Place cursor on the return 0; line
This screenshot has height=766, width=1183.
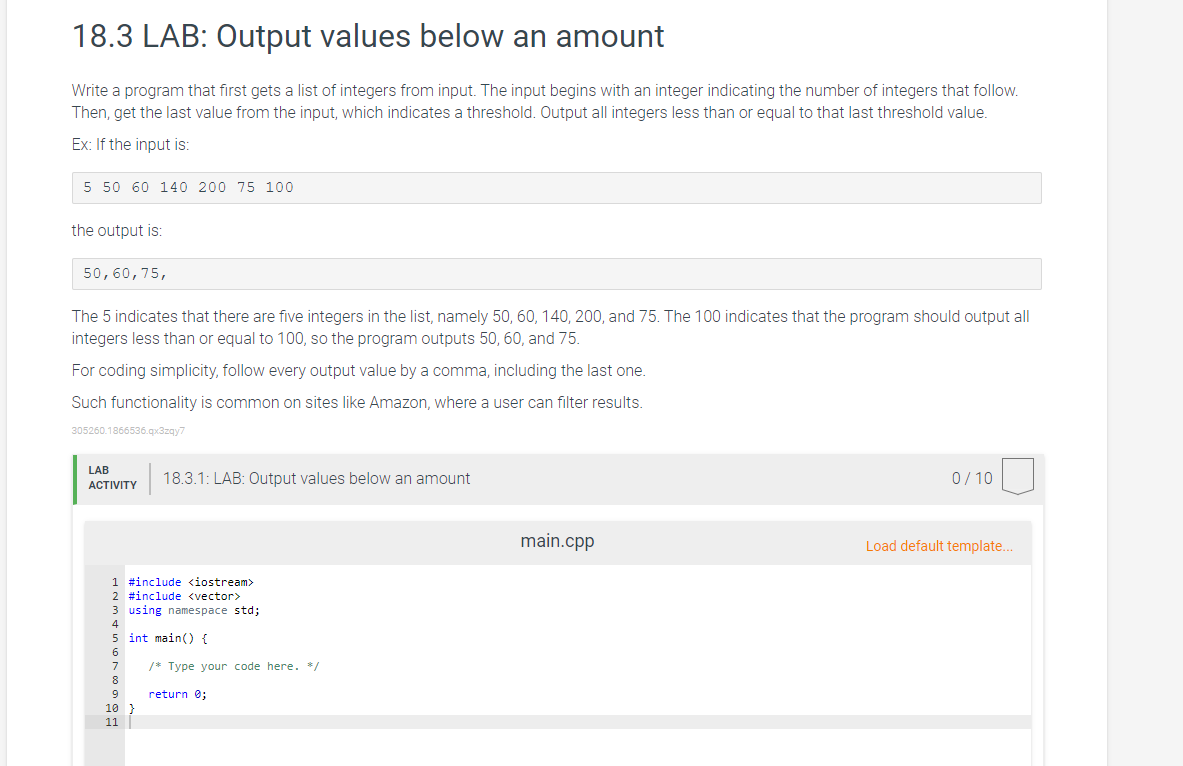tap(178, 693)
